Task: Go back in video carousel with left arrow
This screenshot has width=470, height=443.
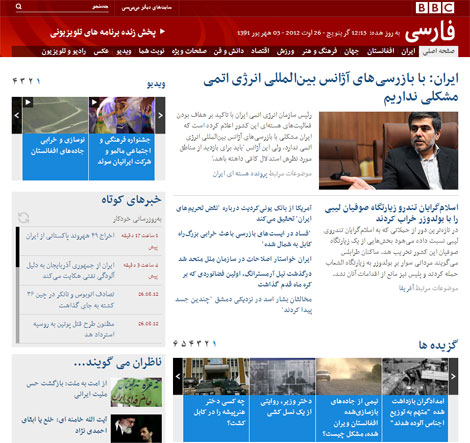Action: pyautogui.click(x=17, y=115)
